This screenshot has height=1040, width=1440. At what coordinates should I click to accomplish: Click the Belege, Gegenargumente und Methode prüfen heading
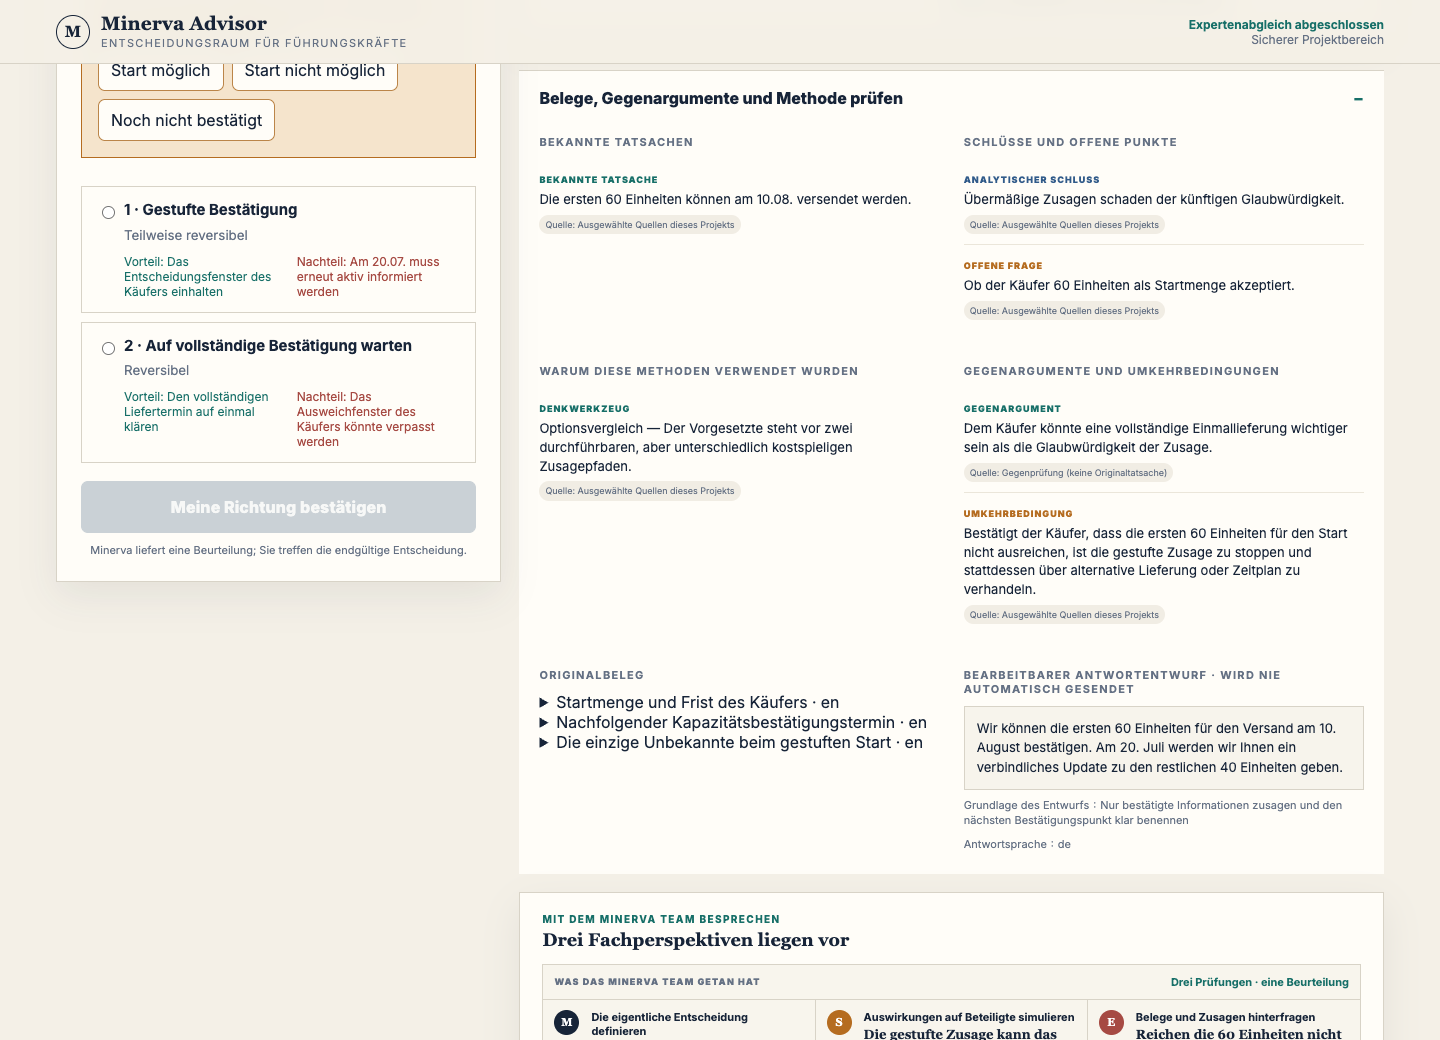721,98
